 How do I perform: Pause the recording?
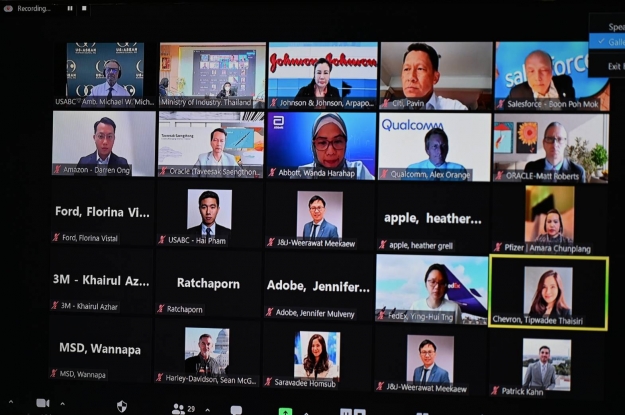[x=70, y=8]
